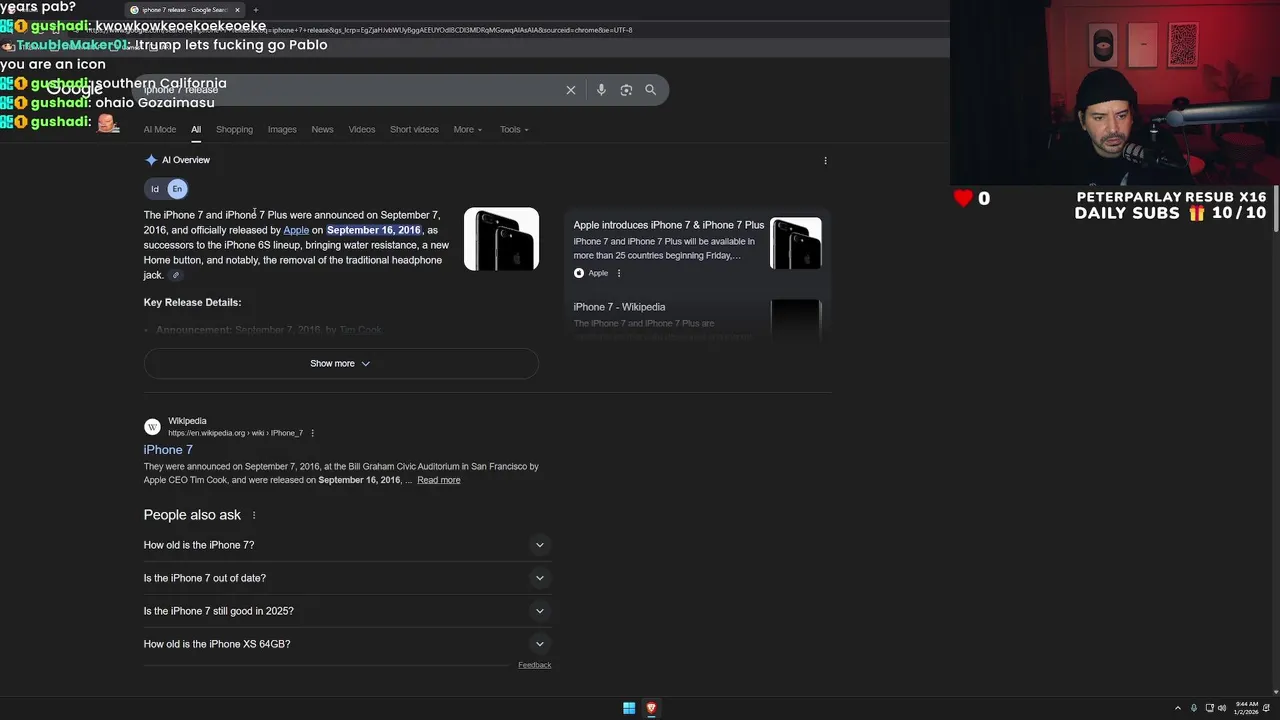Open 'Apple introduces iPhone 7 & iPhone 7 Plus'
Image resolution: width=1280 pixels, height=720 pixels.
click(669, 225)
